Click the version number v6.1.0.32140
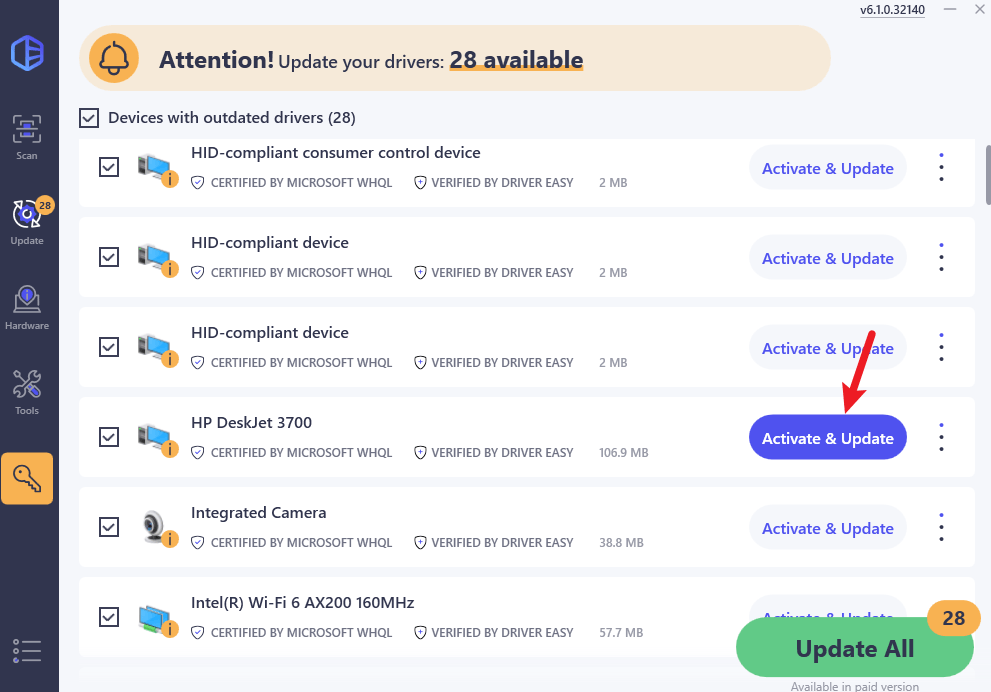This screenshot has width=991, height=692. click(892, 10)
